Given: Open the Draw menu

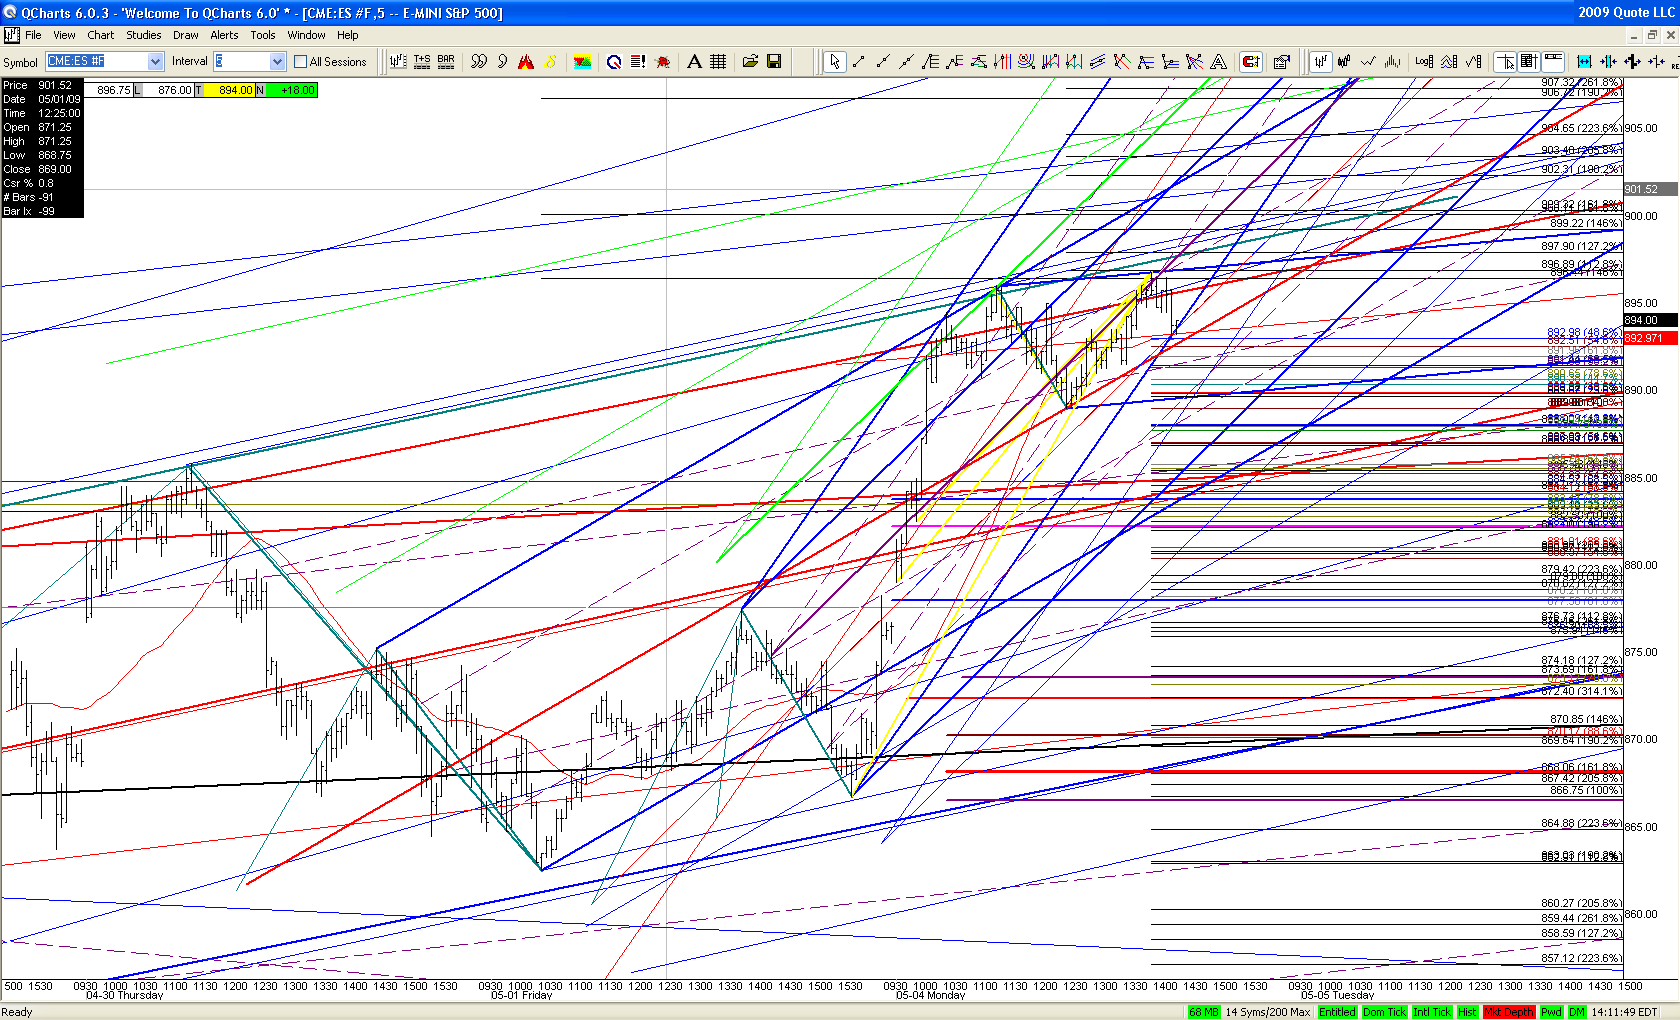Looking at the screenshot, I should coord(186,35).
